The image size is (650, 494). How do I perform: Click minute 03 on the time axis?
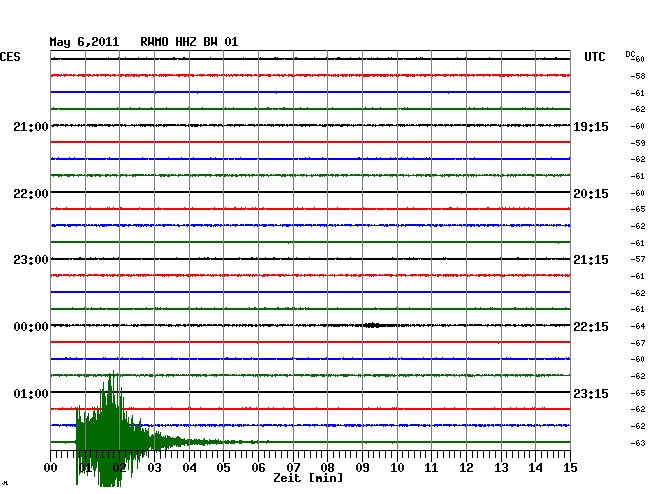(155, 468)
